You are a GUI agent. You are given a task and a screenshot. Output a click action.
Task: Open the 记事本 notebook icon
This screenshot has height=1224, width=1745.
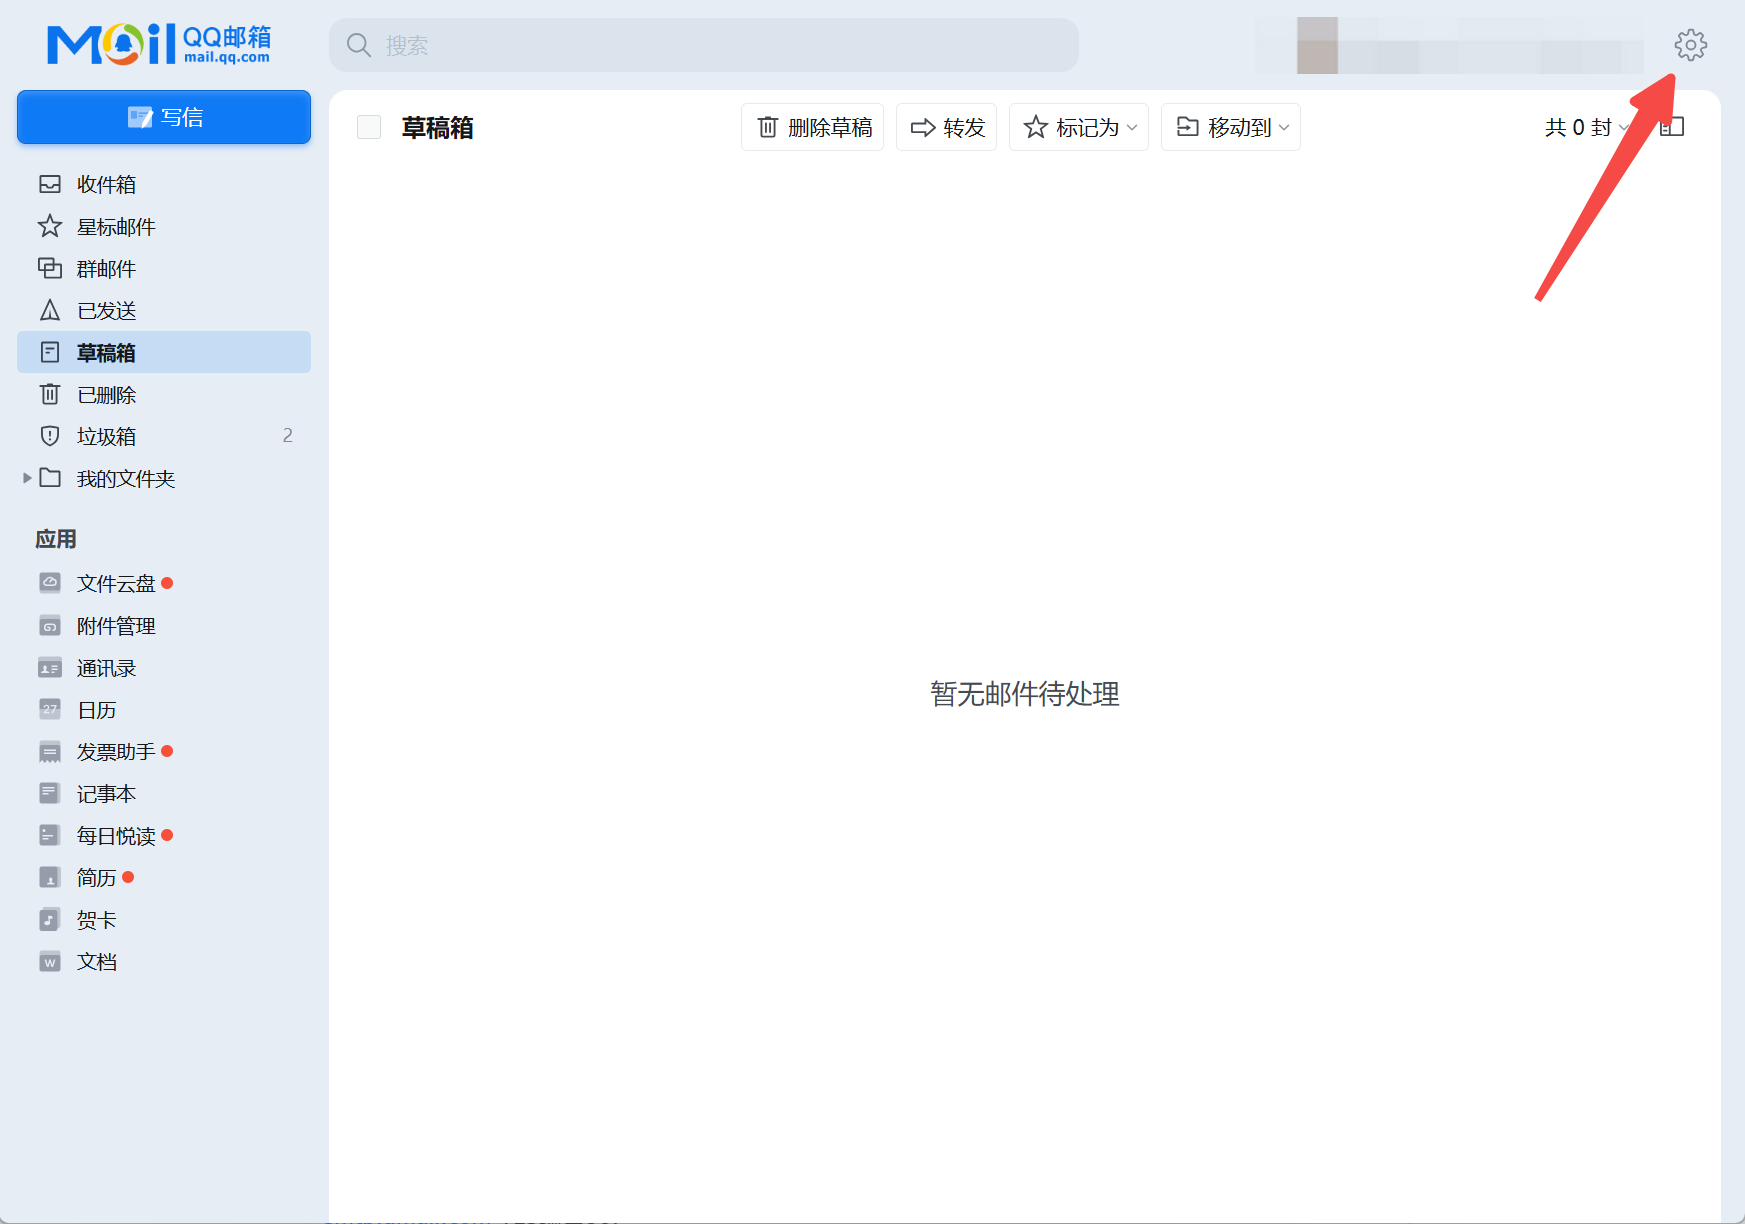click(50, 793)
